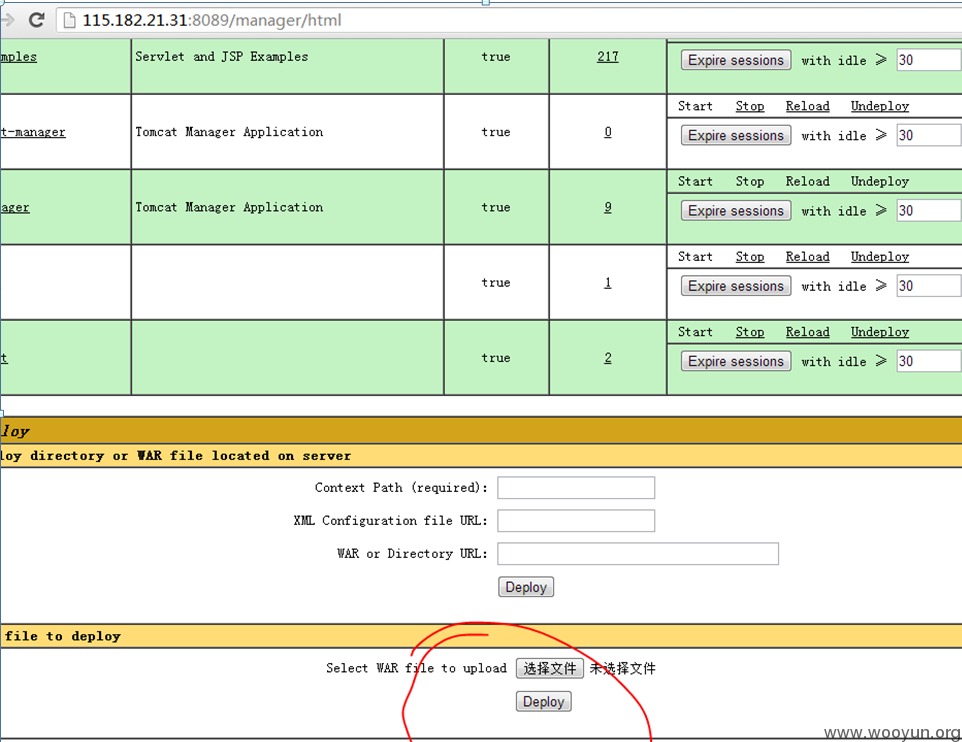
Task: Choose a WAR file with 选择文件 button
Action: pyautogui.click(x=550, y=668)
